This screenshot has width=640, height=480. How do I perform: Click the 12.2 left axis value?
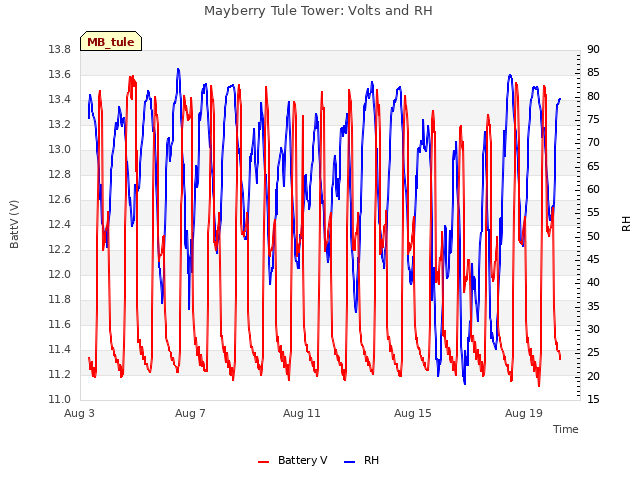click(x=60, y=249)
